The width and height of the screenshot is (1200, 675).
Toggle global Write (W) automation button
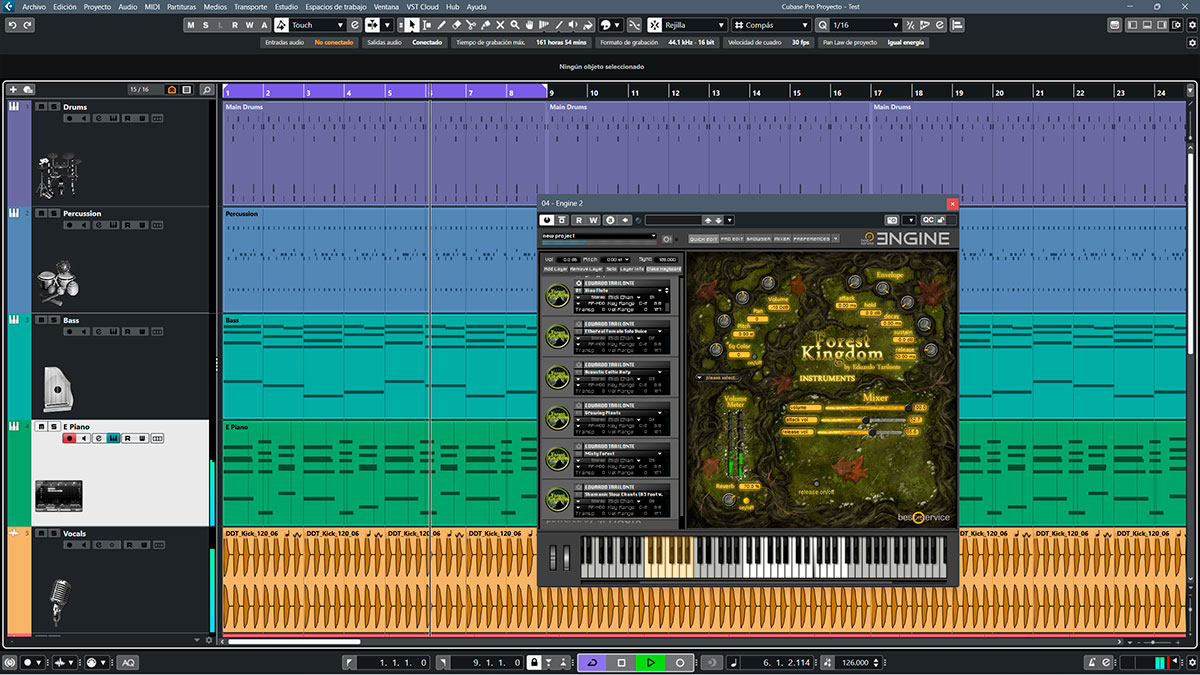coord(249,25)
